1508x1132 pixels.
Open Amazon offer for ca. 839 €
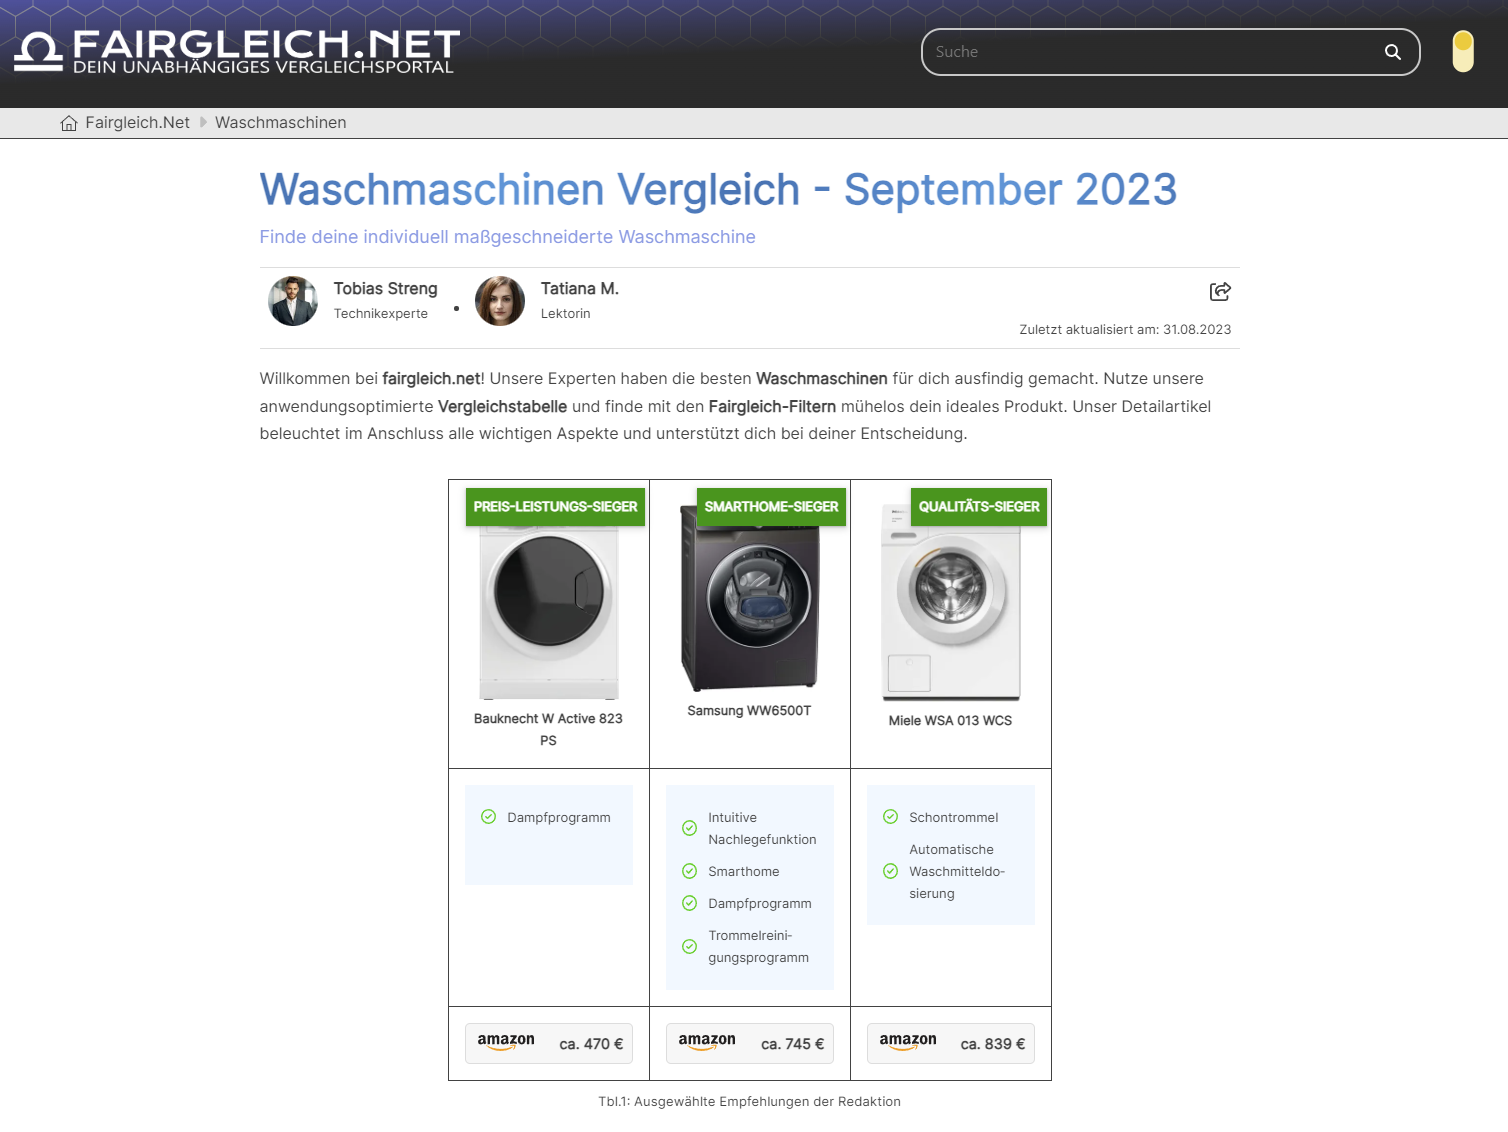coord(951,1043)
